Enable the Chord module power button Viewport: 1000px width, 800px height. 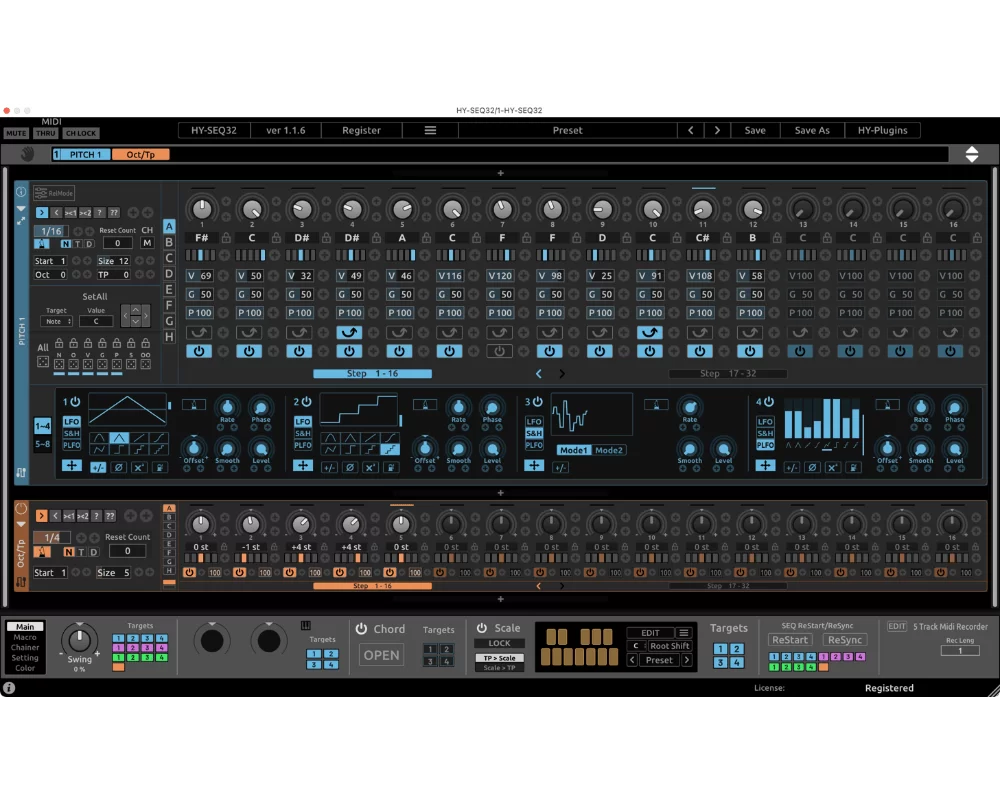(361, 628)
